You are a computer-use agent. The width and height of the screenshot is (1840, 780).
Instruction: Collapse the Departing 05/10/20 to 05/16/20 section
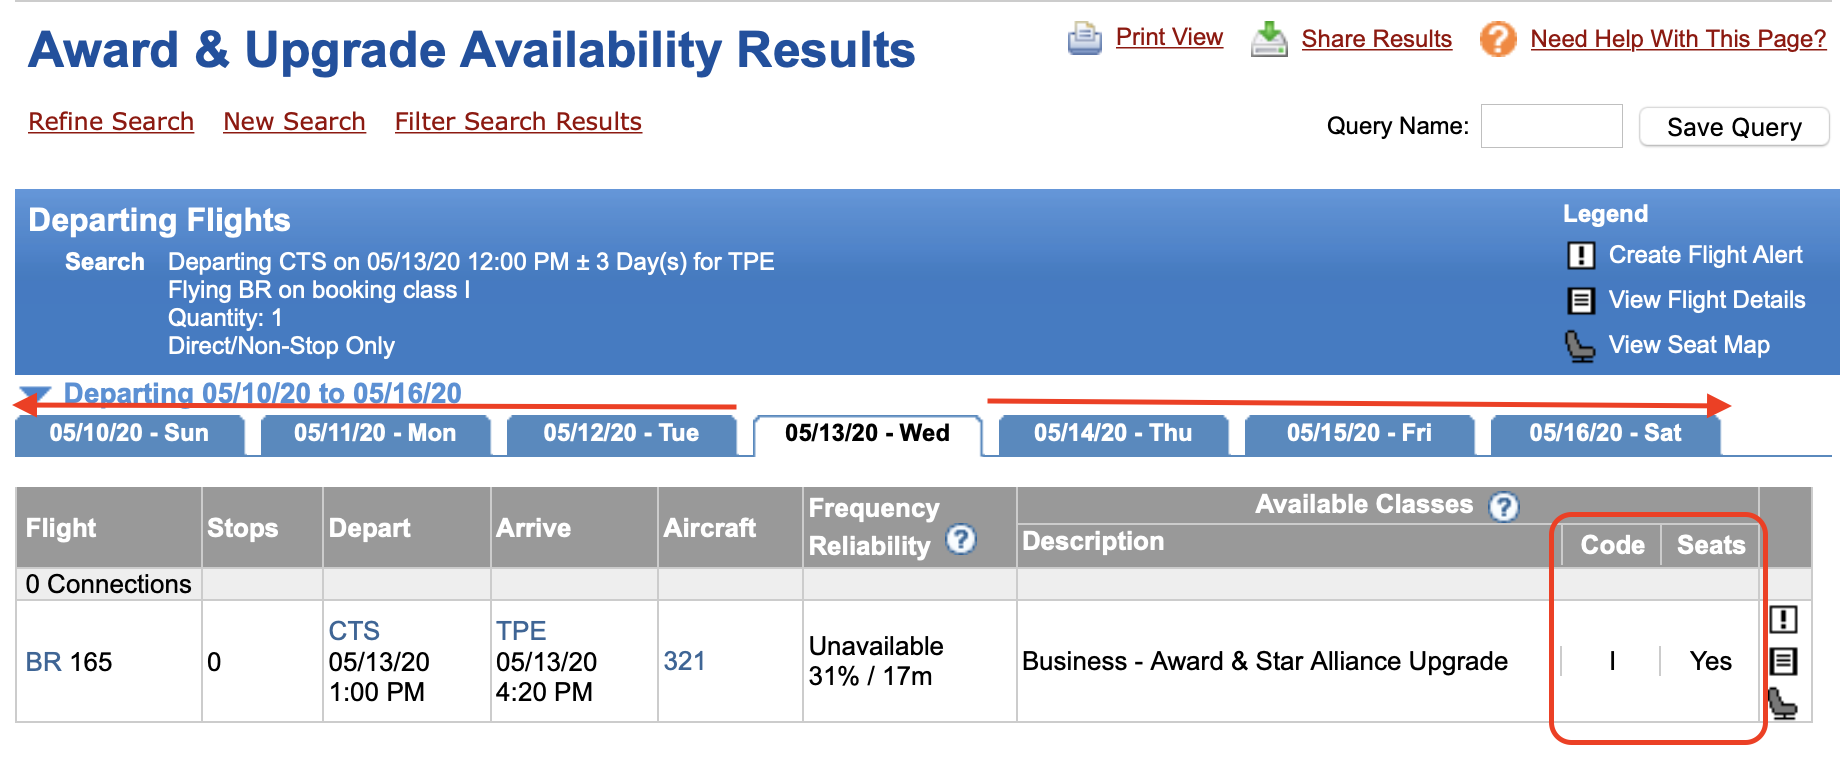coord(35,393)
